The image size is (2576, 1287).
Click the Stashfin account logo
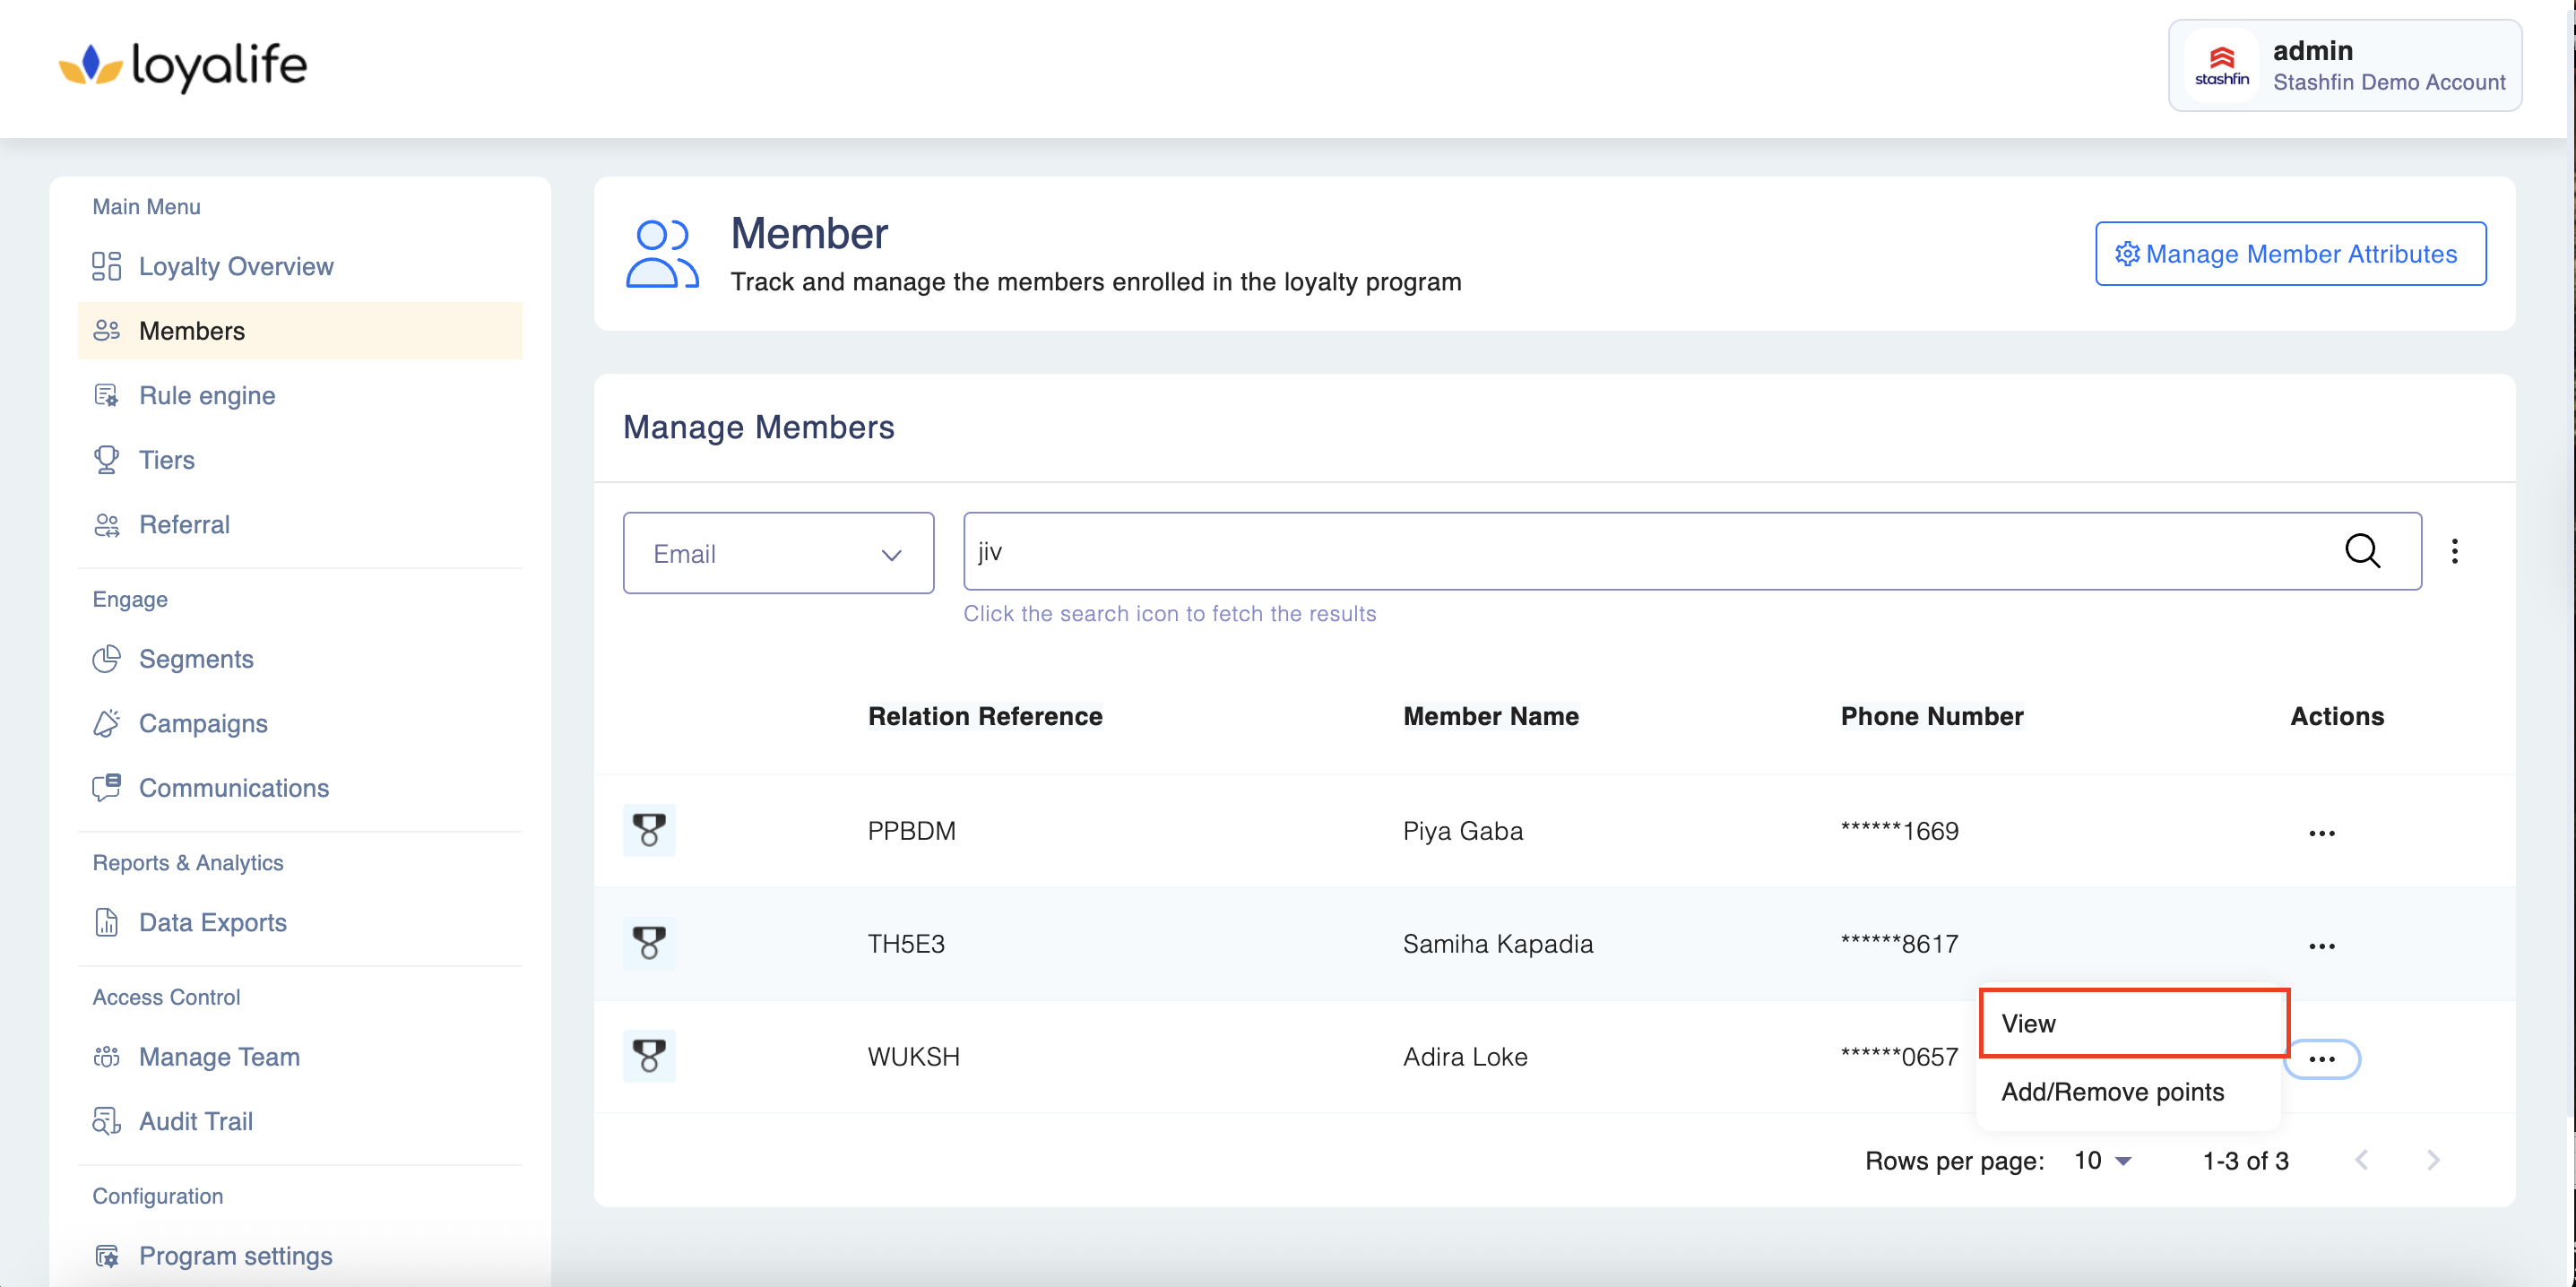[x=2221, y=66]
